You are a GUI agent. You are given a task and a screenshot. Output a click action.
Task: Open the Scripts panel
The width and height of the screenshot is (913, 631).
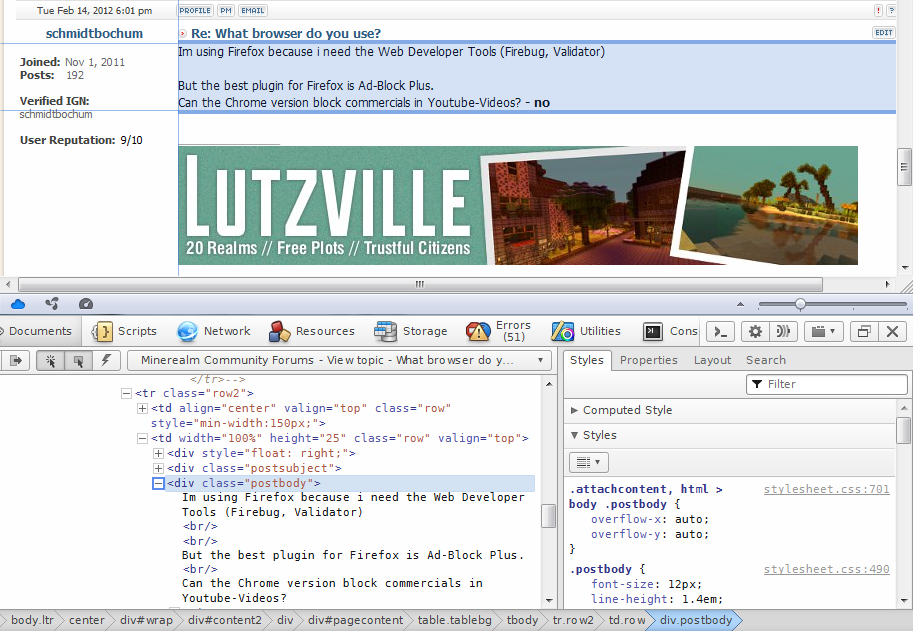[124, 331]
